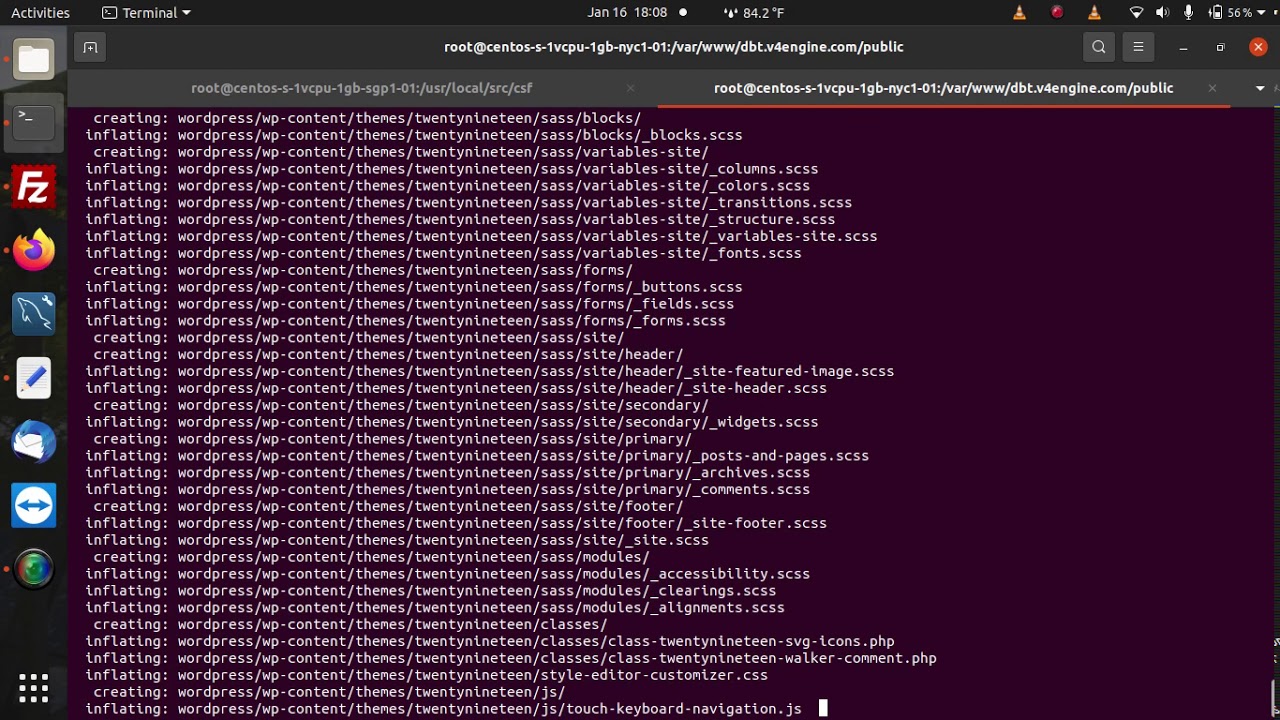
Task: Click the line with _buttons.scss
Action: tap(414, 287)
